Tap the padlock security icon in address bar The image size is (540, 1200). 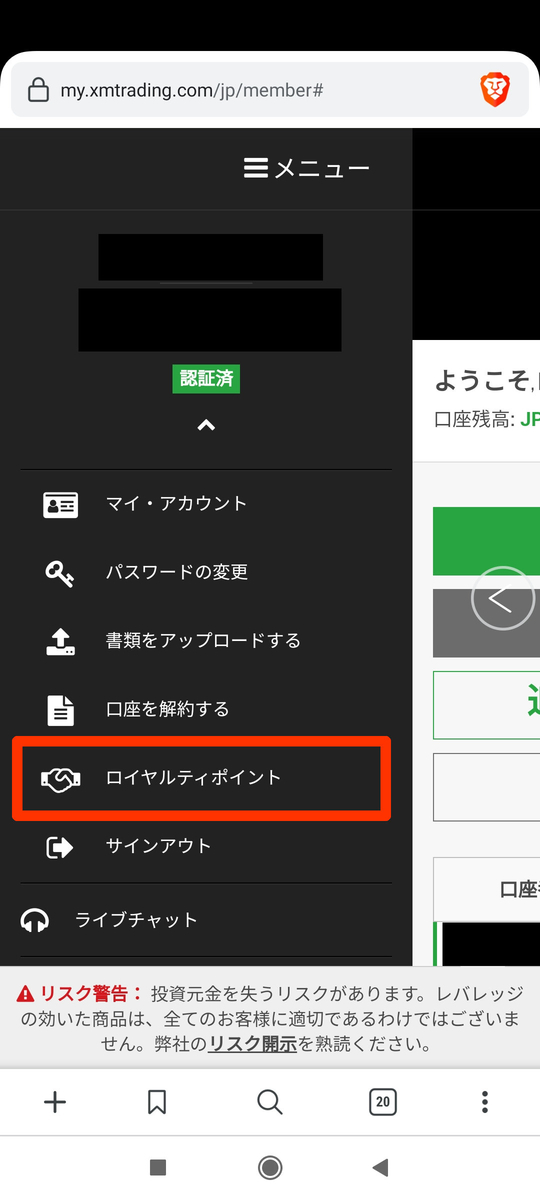click(x=38, y=91)
